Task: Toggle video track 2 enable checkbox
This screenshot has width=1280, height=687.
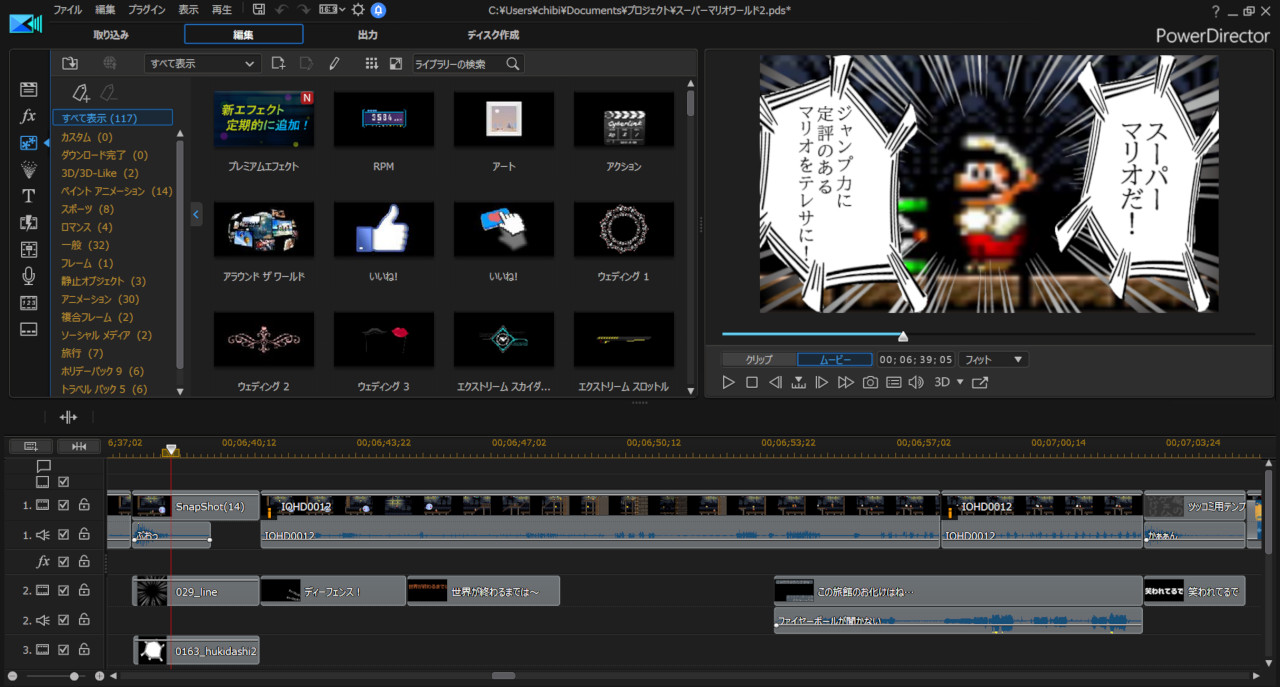Action: click(63, 591)
